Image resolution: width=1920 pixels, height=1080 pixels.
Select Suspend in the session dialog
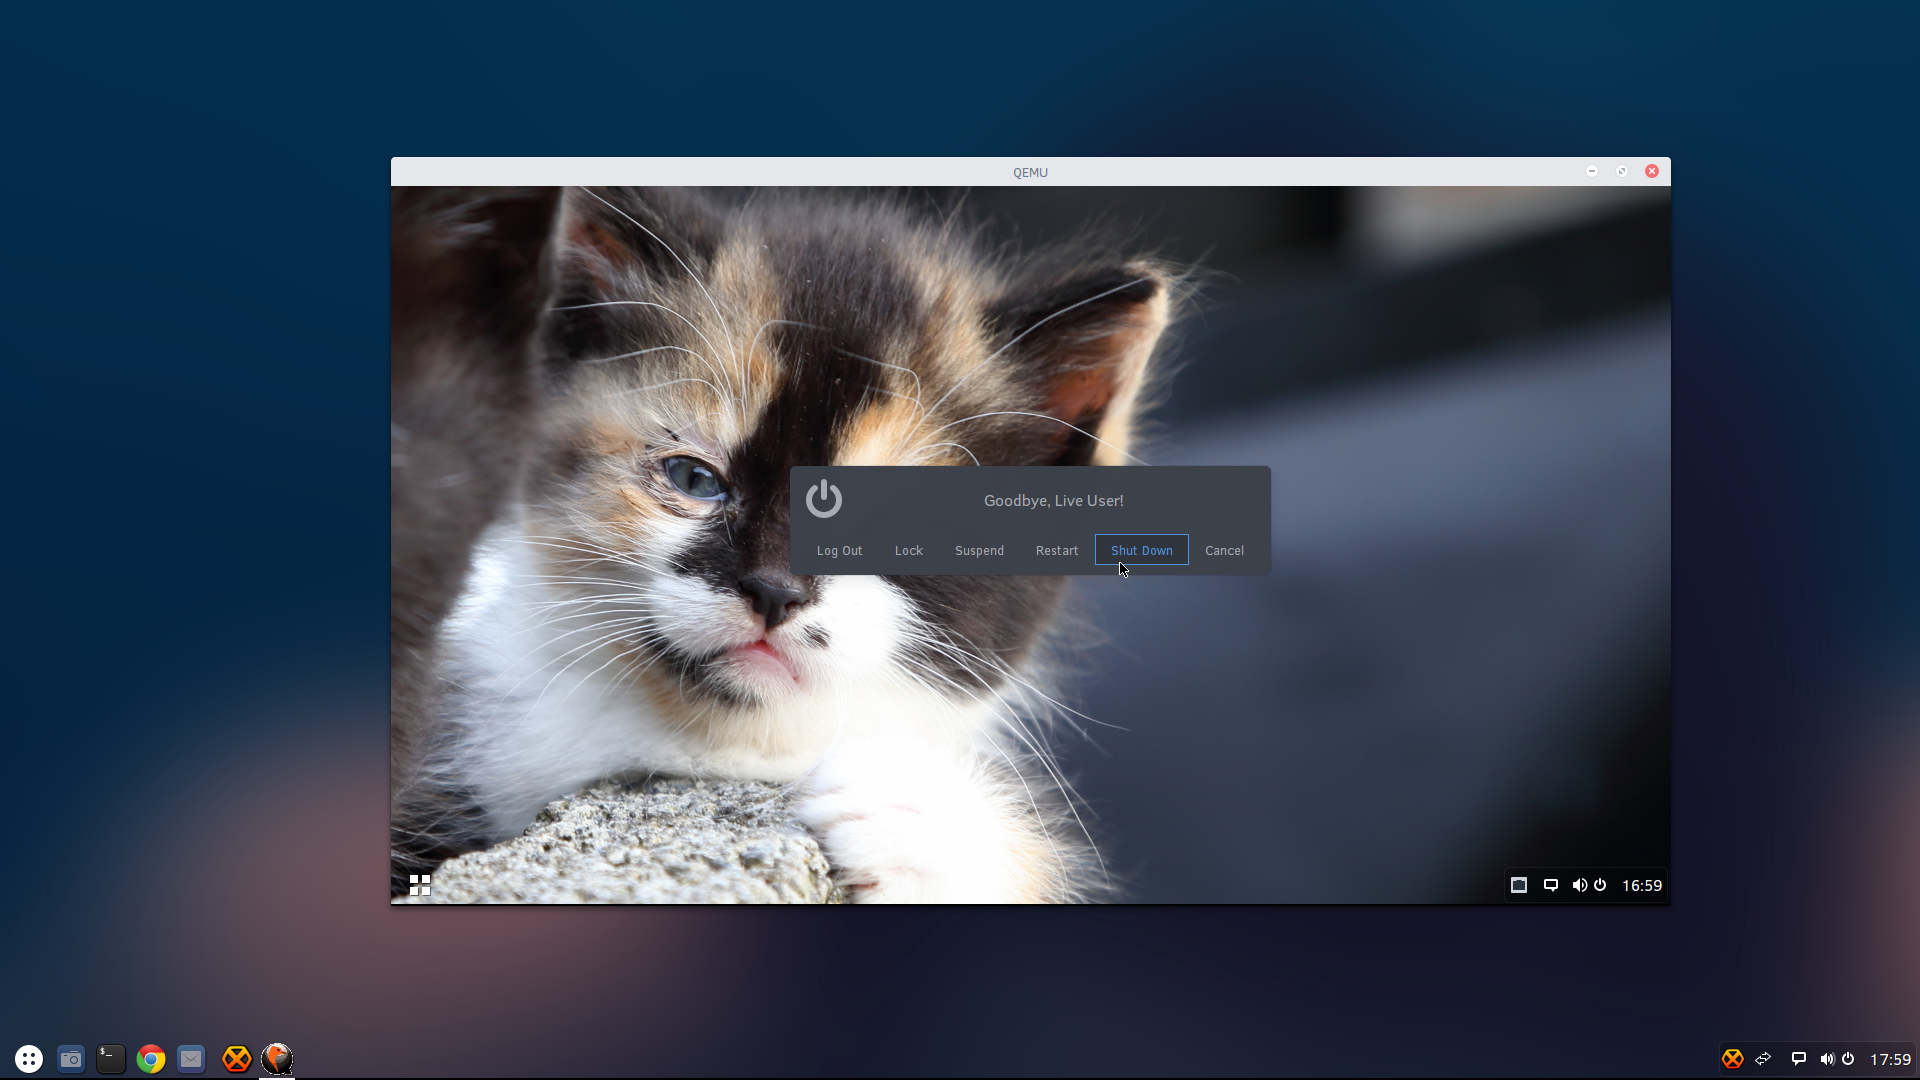979,550
